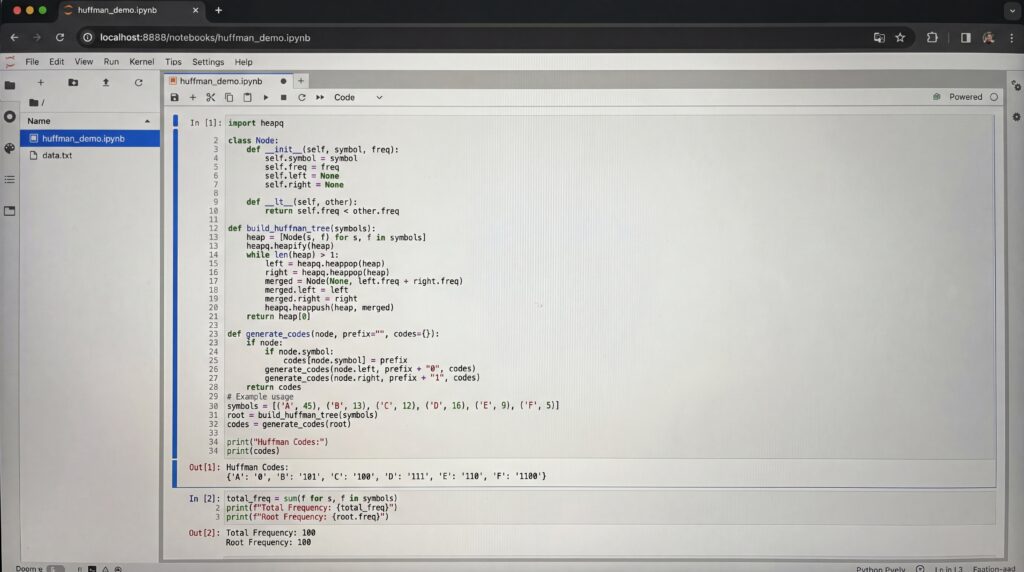Open the property inspector on right sidebar
Viewport: 1024px width, 572px height.
pyautogui.click(x=1016, y=86)
